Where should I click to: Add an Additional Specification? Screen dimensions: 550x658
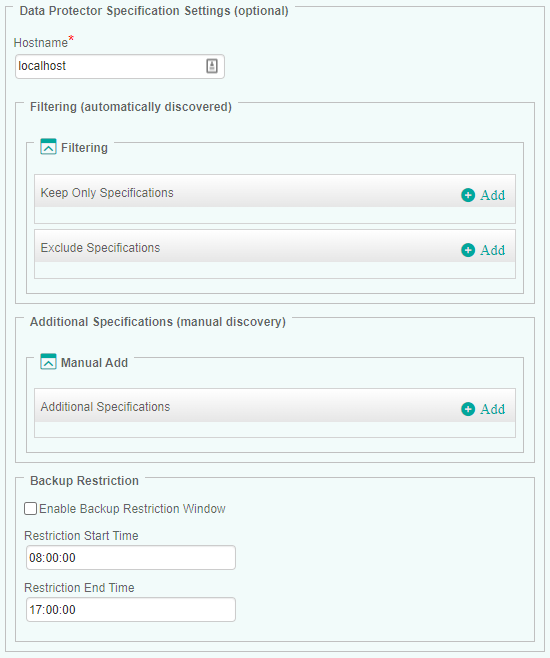[x=493, y=409]
